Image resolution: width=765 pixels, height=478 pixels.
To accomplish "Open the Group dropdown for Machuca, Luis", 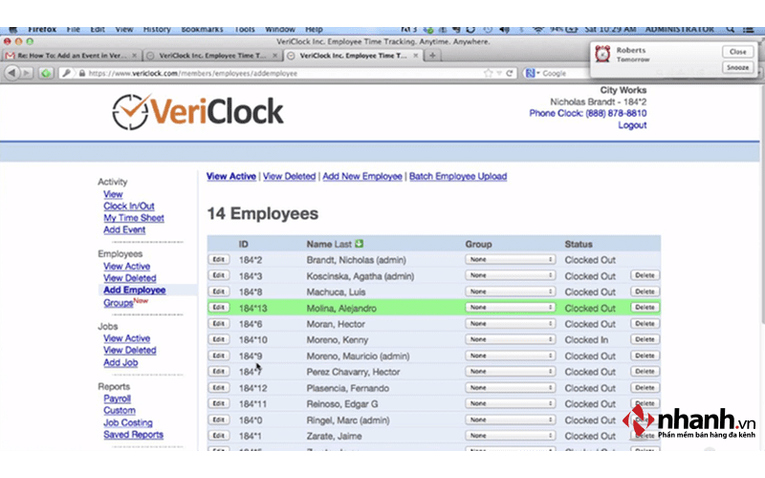I will pos(510,292).
